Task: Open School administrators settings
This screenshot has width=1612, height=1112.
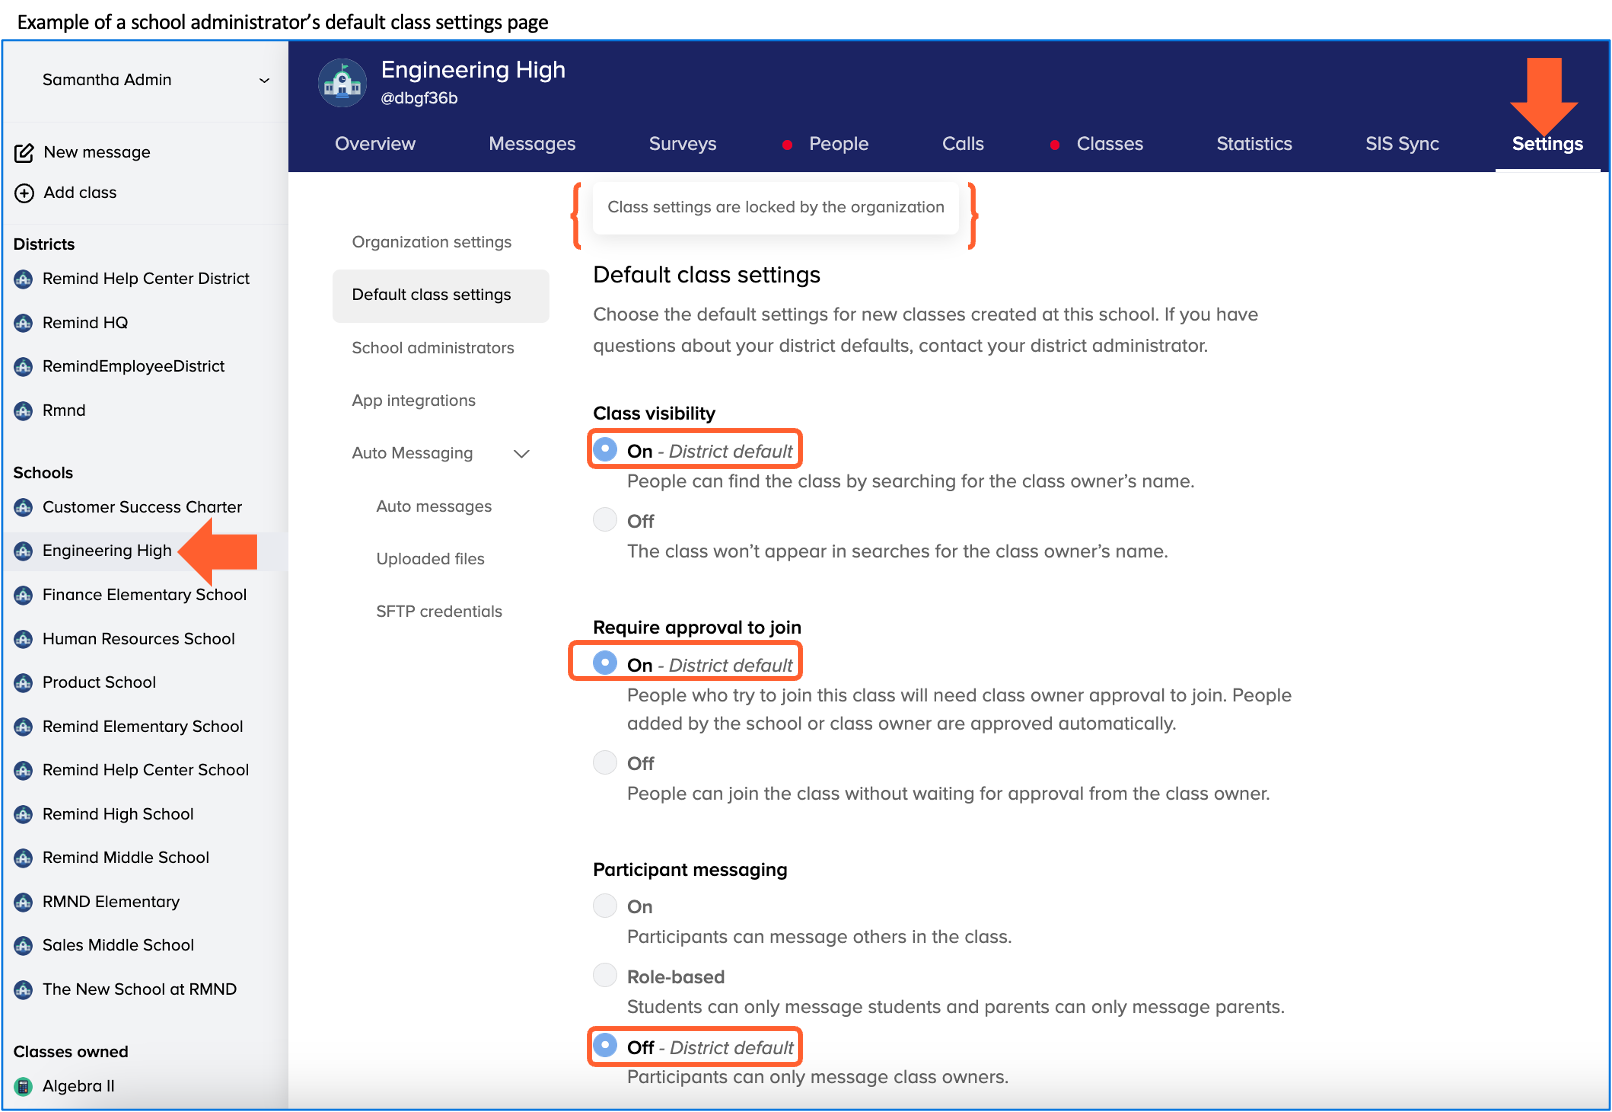Action: (x=433, y=348)
